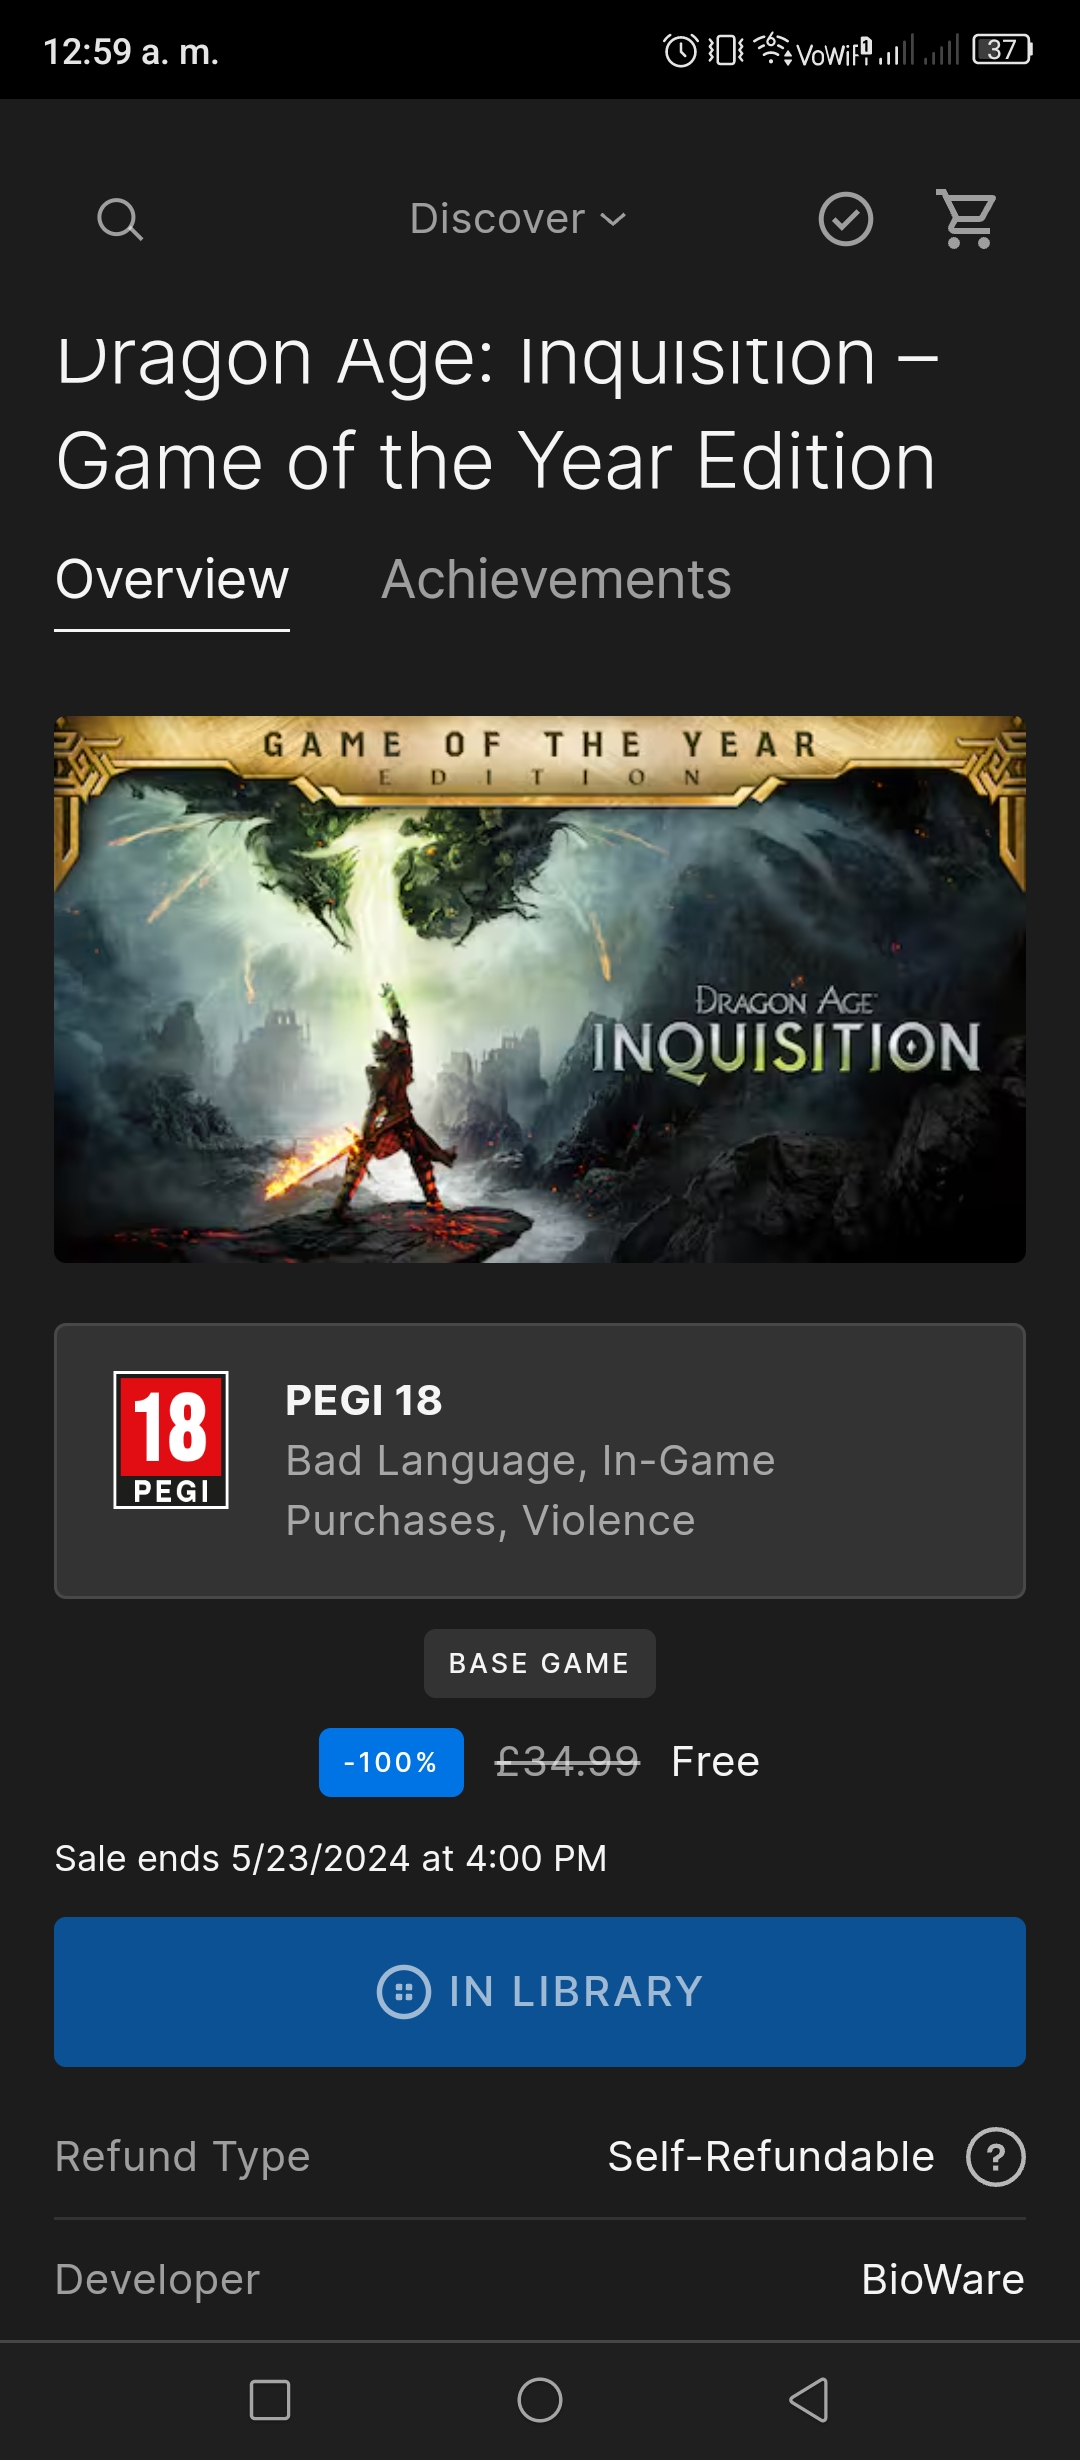Select the Overview tab
1080x2460 pixels.
coord(172,580)
